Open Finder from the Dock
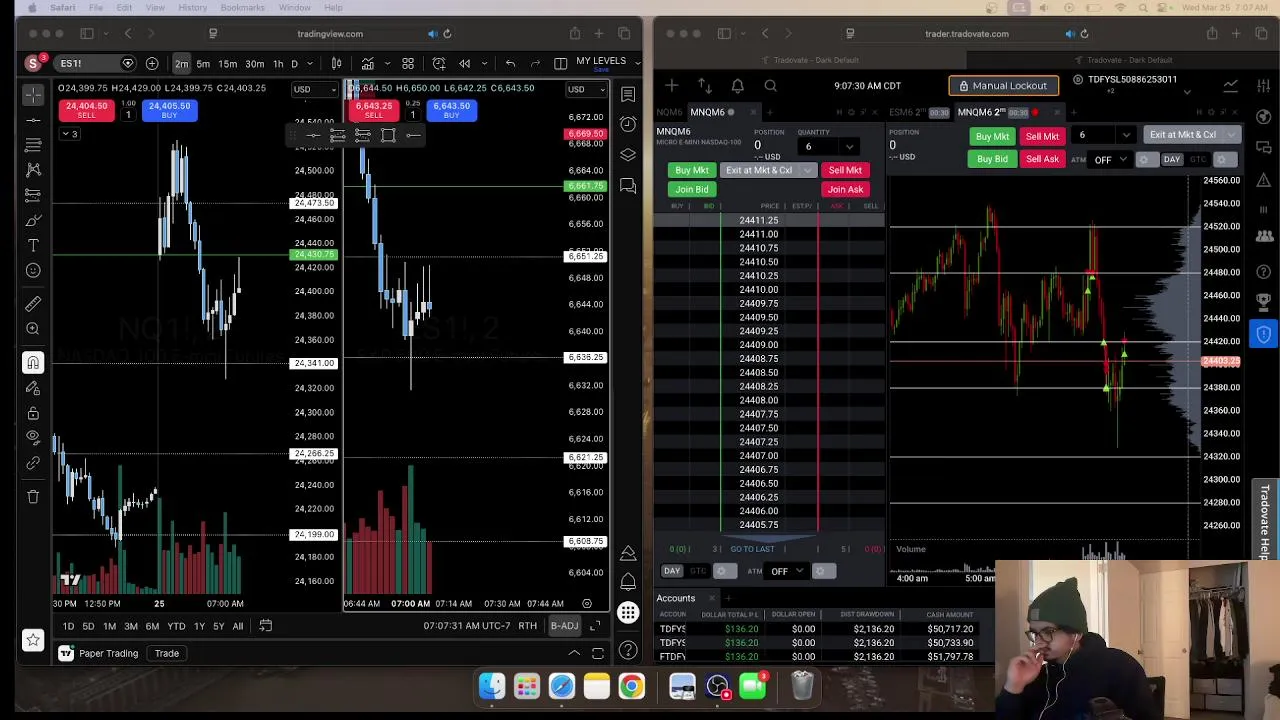Image resolution: width=1280 pixels, height=720 pixels. (x=492, y=686)
